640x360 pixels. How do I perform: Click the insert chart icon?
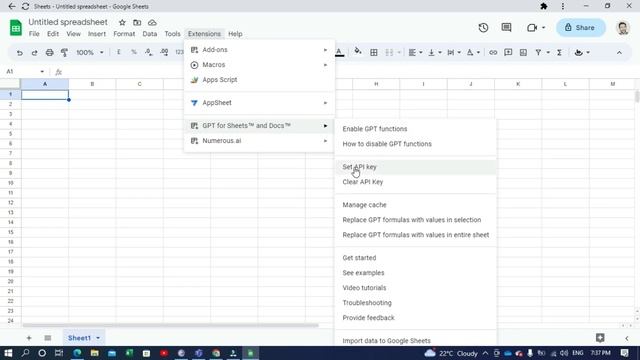523,52
